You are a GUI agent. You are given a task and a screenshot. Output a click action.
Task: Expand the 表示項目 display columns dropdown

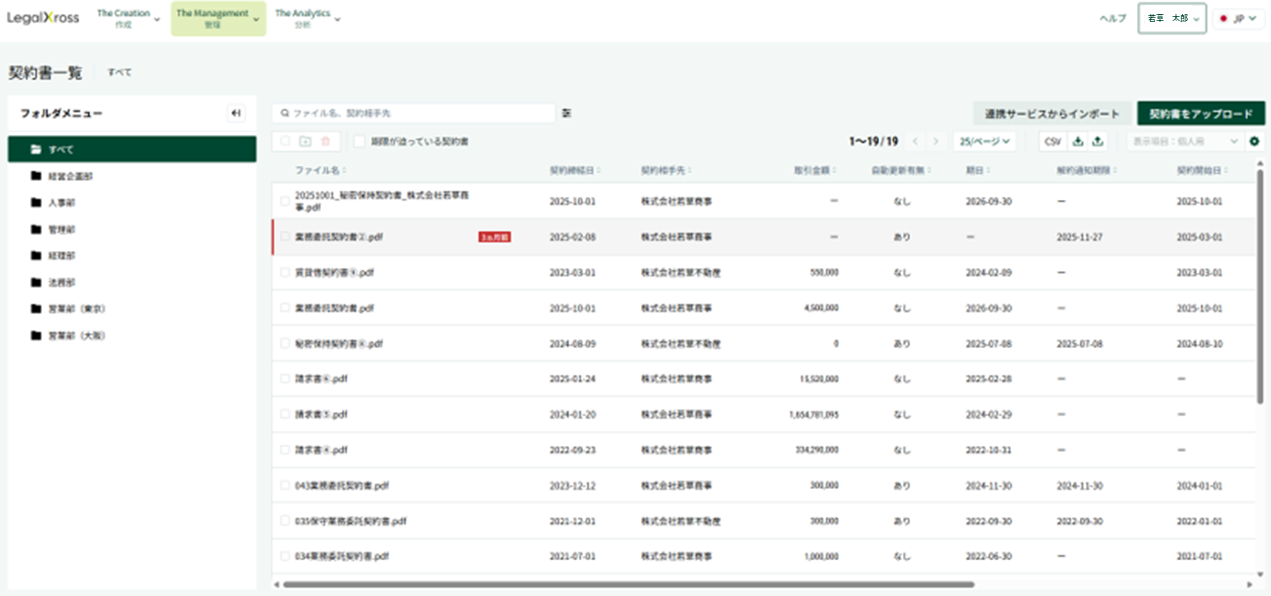tap(1185, 142)
